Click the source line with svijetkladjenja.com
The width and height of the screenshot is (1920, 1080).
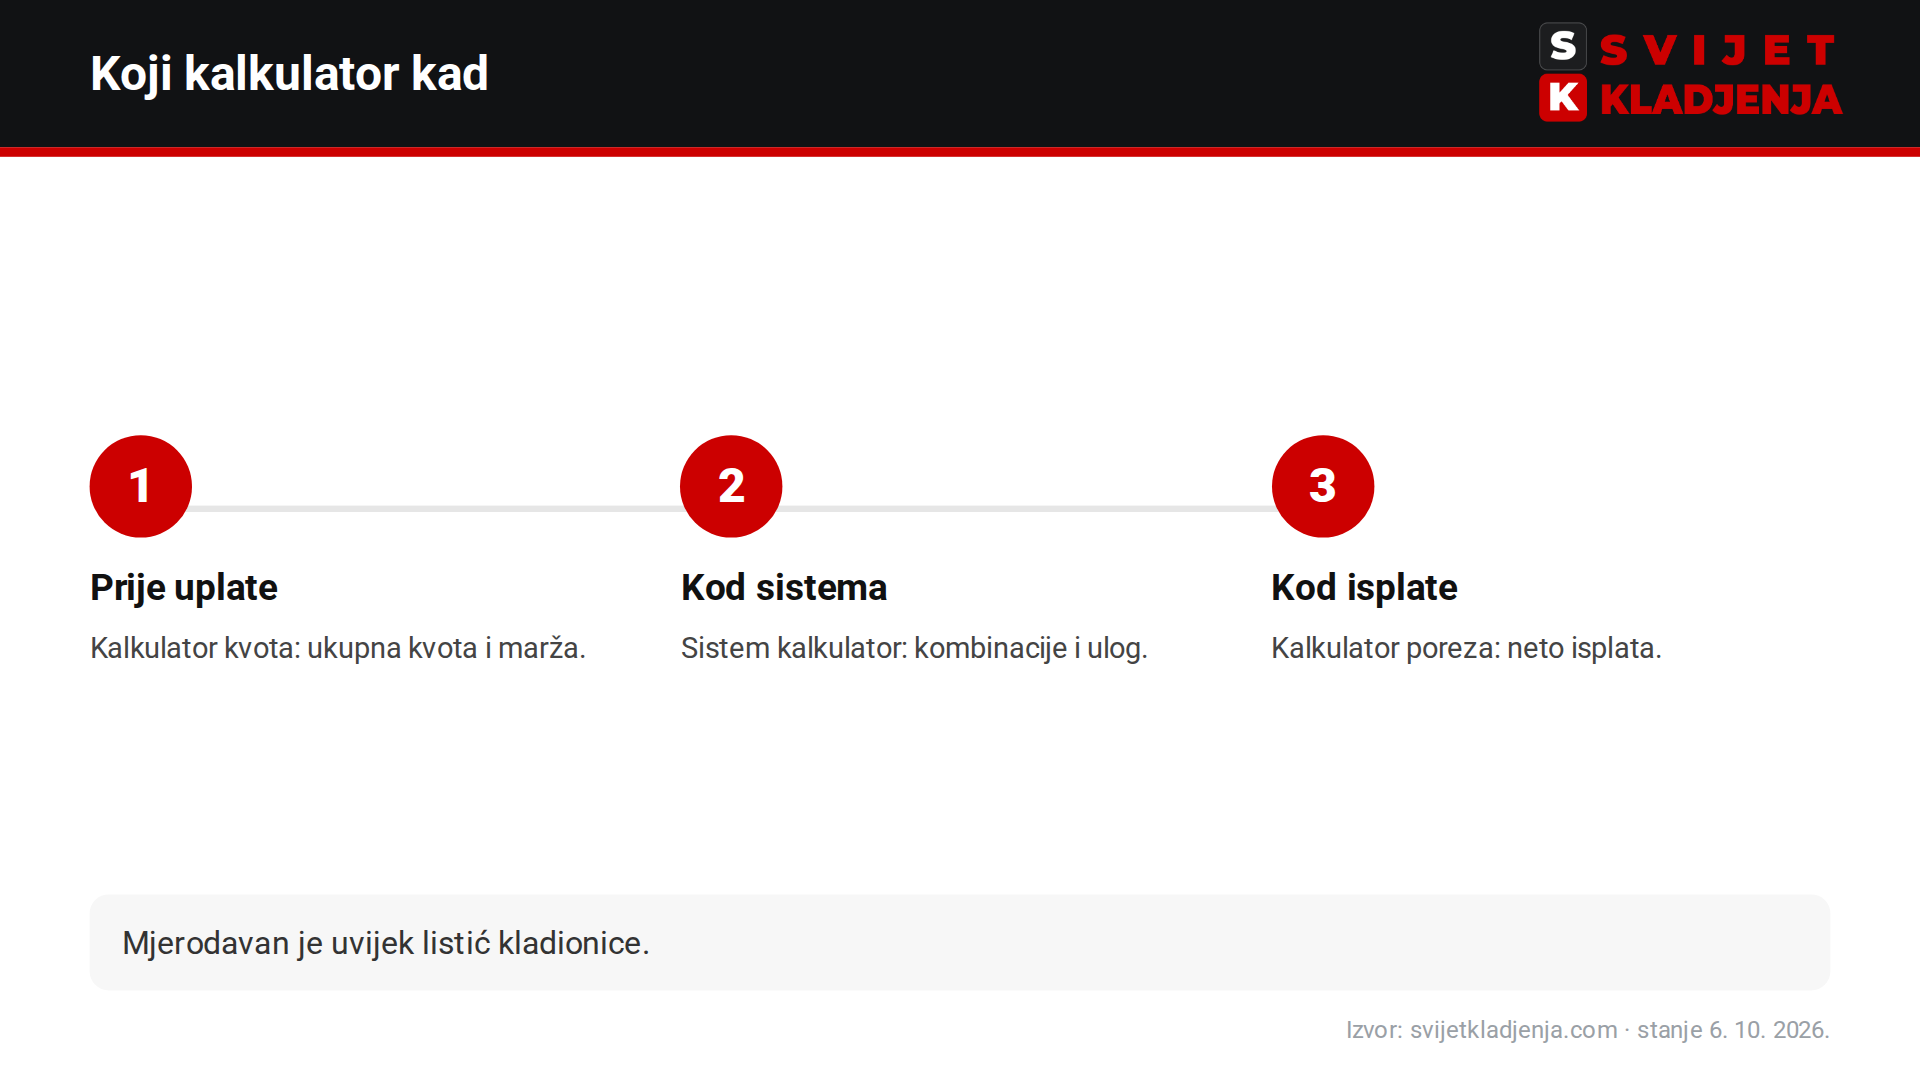tap(1587, 1030)
